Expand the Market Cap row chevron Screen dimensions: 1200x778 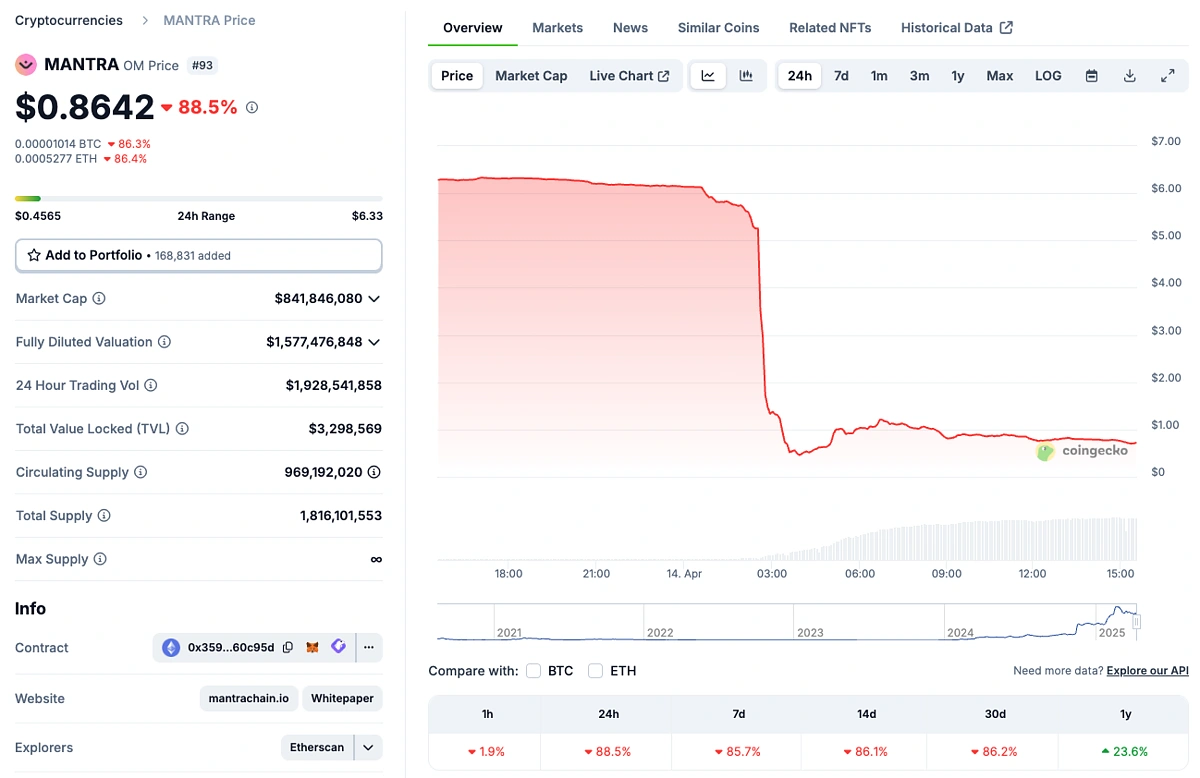click(374, 298)
